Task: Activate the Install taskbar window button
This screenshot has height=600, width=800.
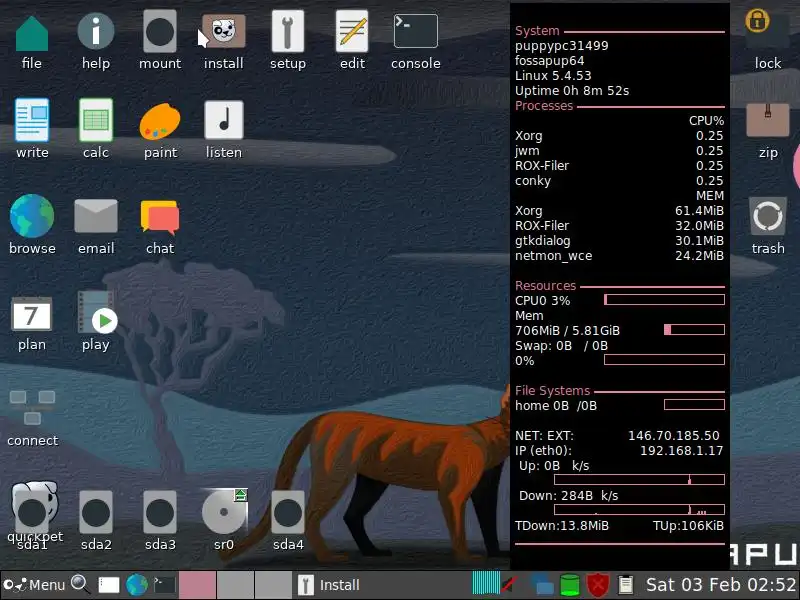Action: (380, 585)
